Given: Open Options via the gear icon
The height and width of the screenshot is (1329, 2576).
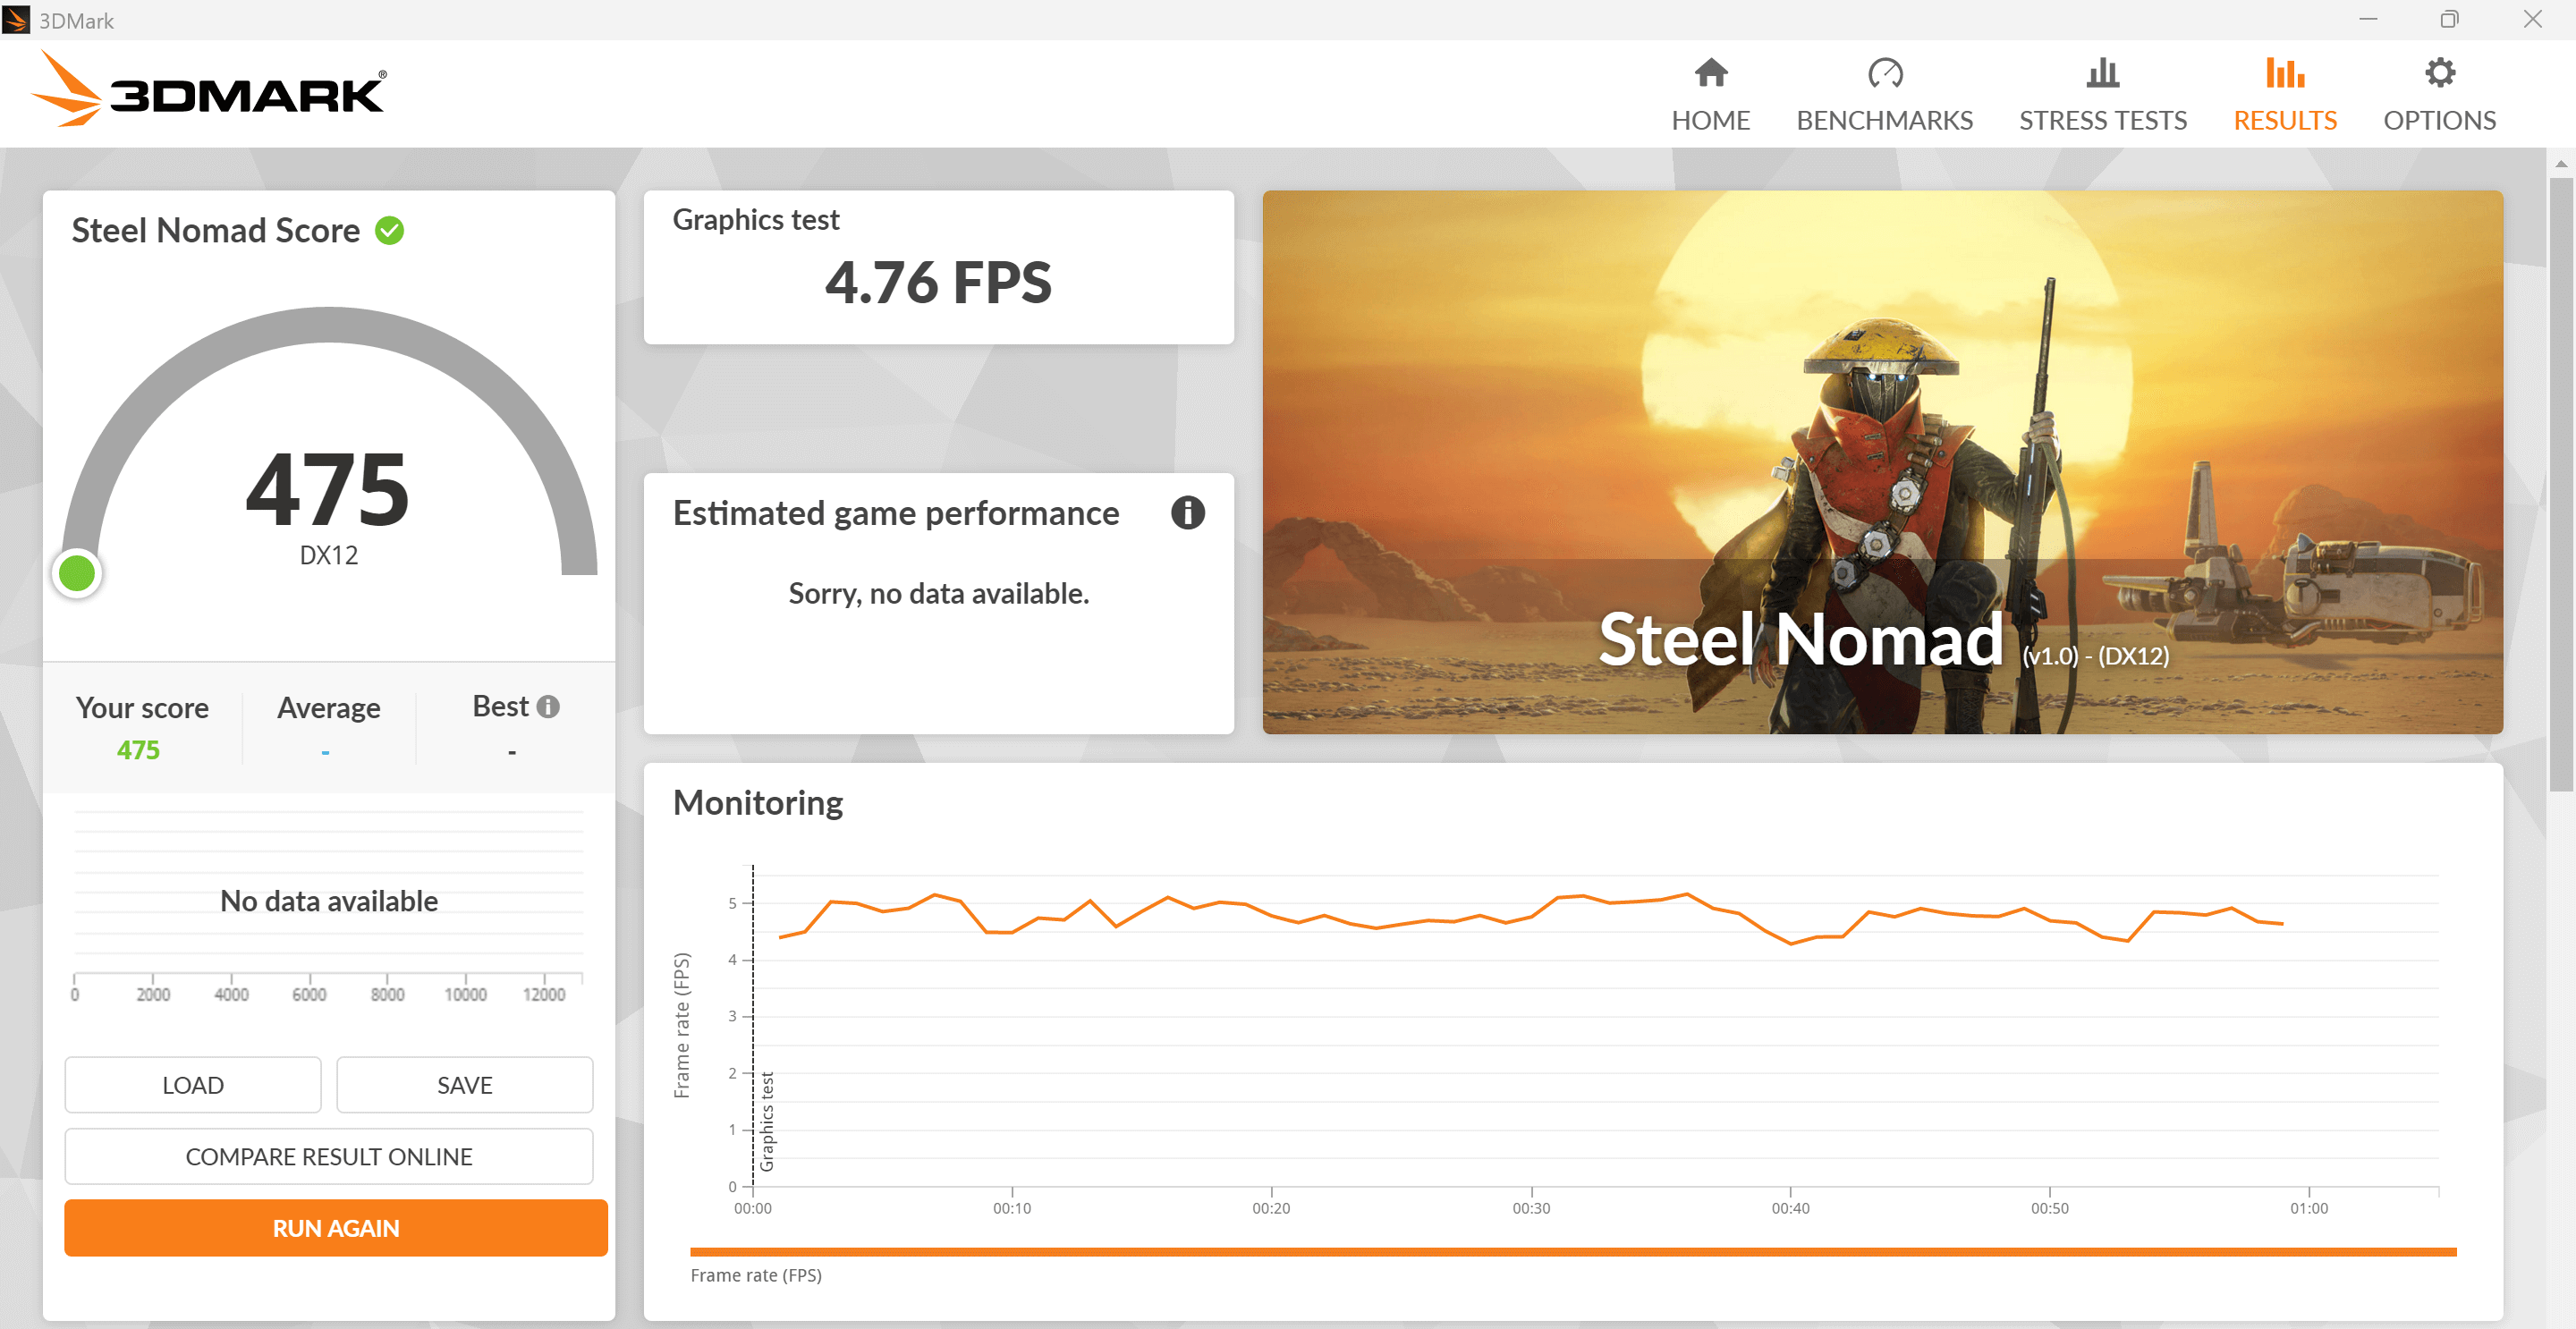Looking at the screenshot, I should (2439, 73).
